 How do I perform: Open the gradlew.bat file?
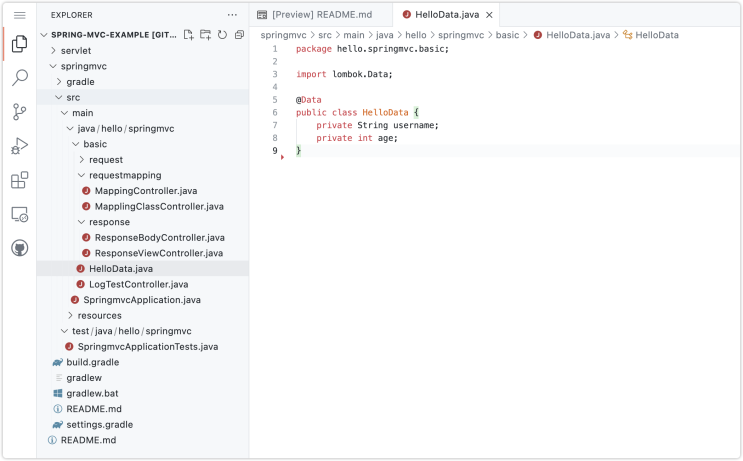coord(142,394)
